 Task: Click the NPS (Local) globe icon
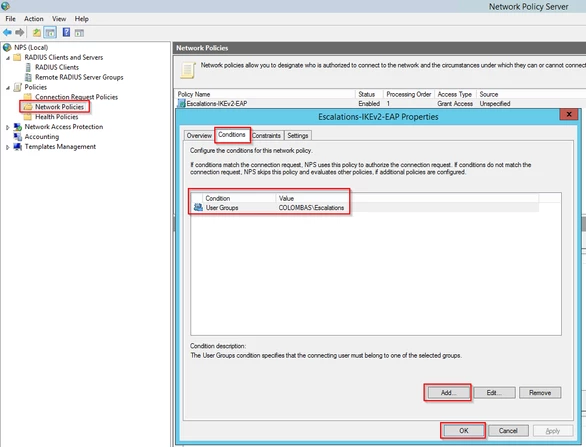coord(7,47)
